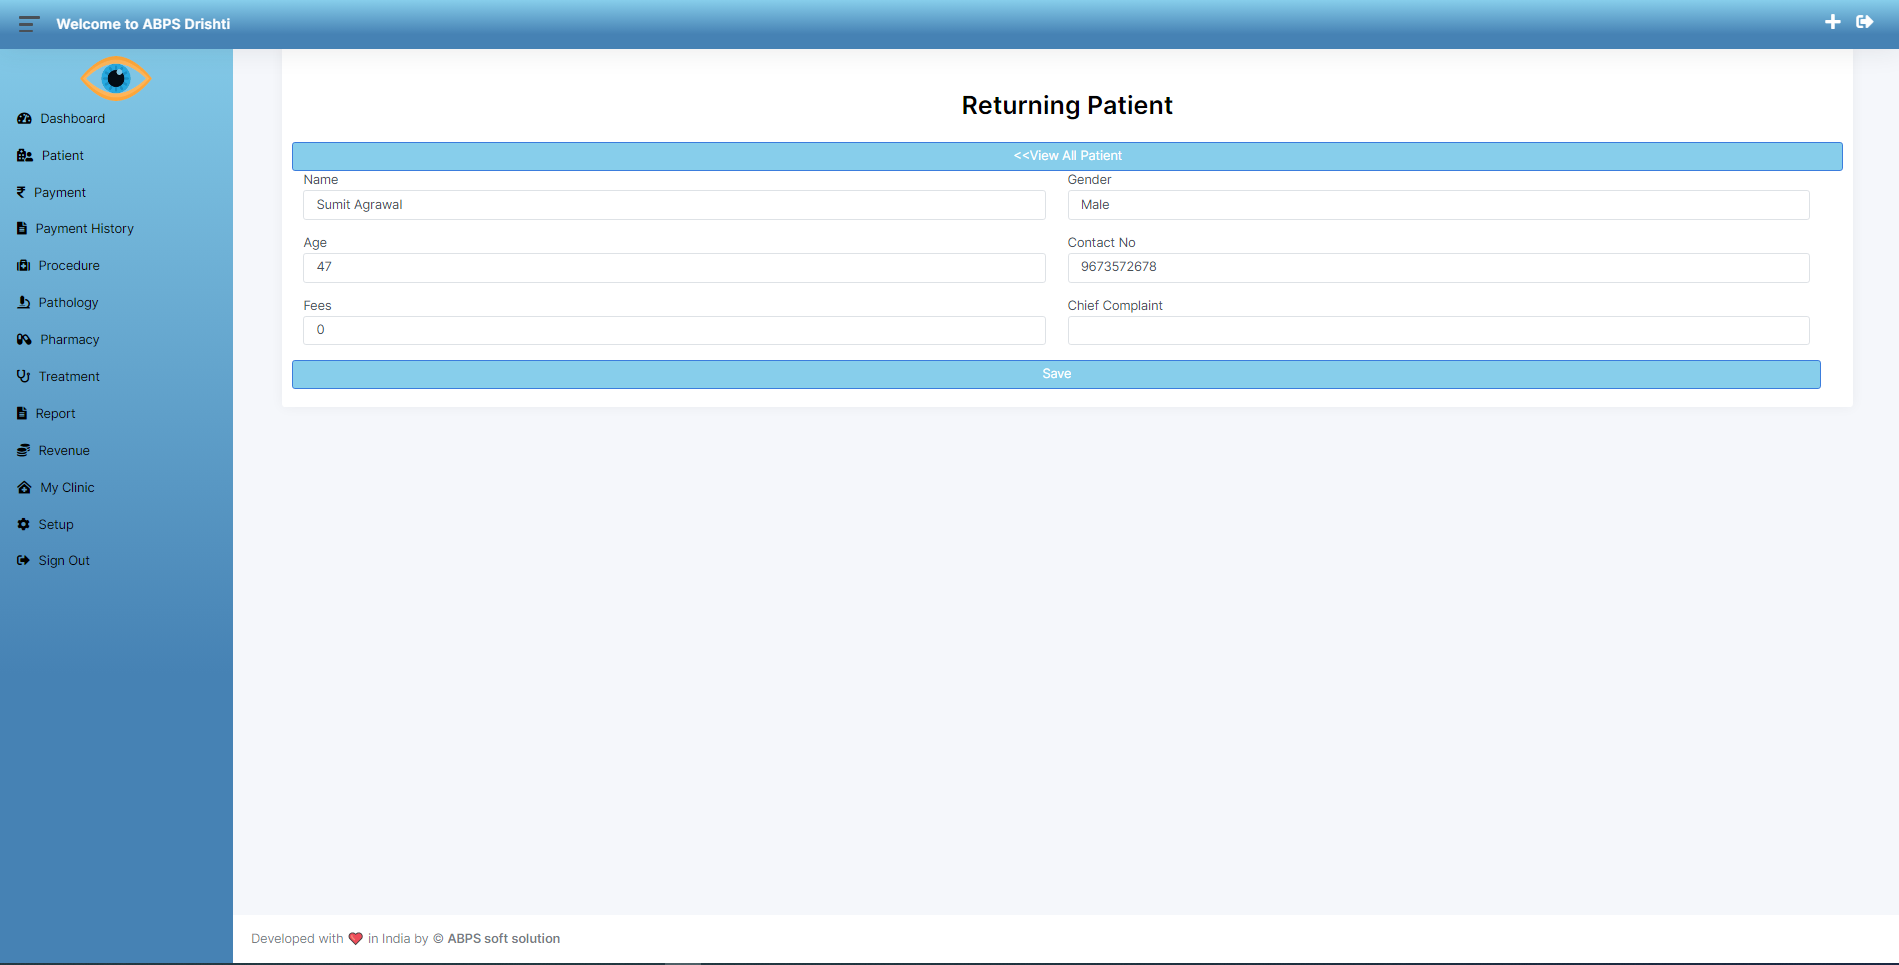Click the Gender field showing Male
Screen dimensions: 1899x965
(x=1438, y=205)
